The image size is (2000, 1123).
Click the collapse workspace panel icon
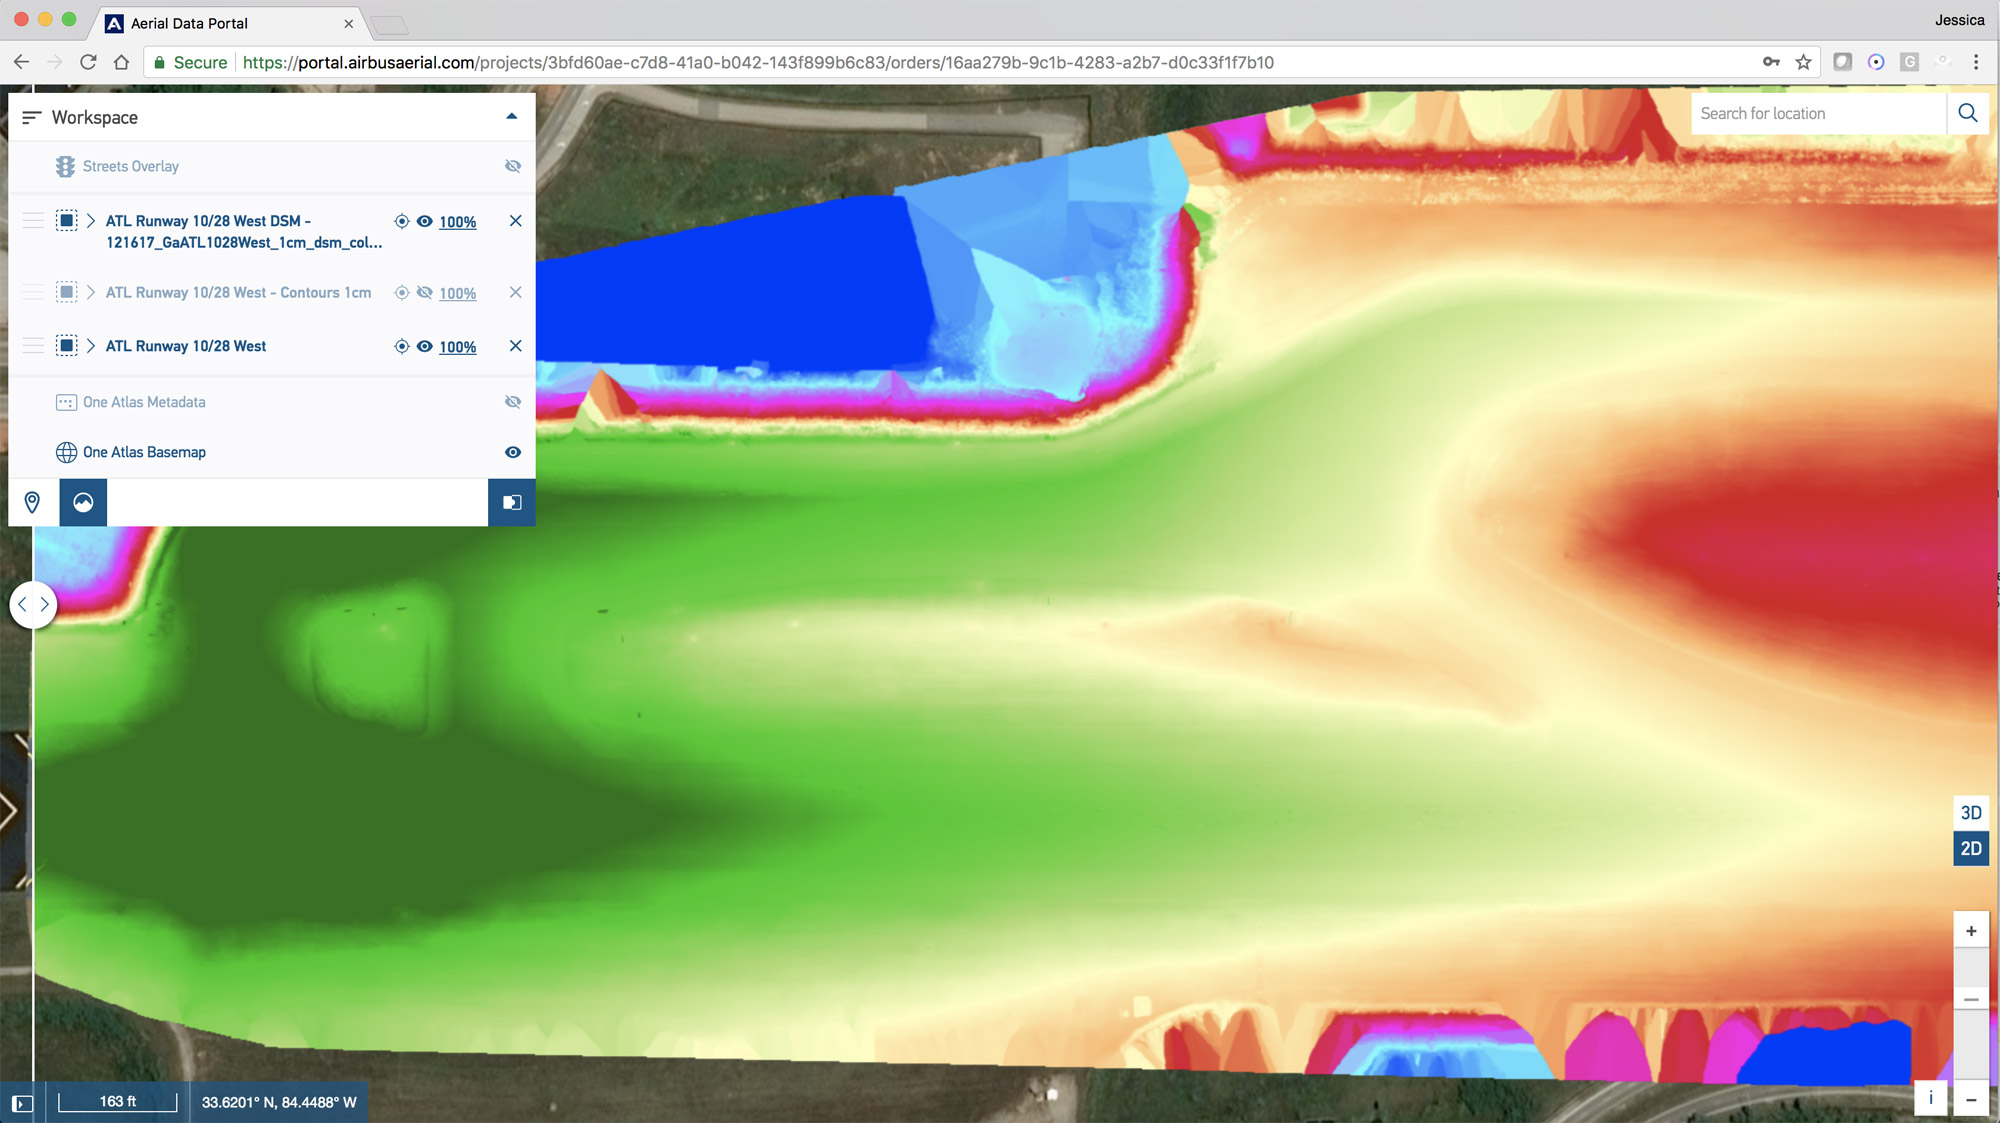(x=513, y=115)
